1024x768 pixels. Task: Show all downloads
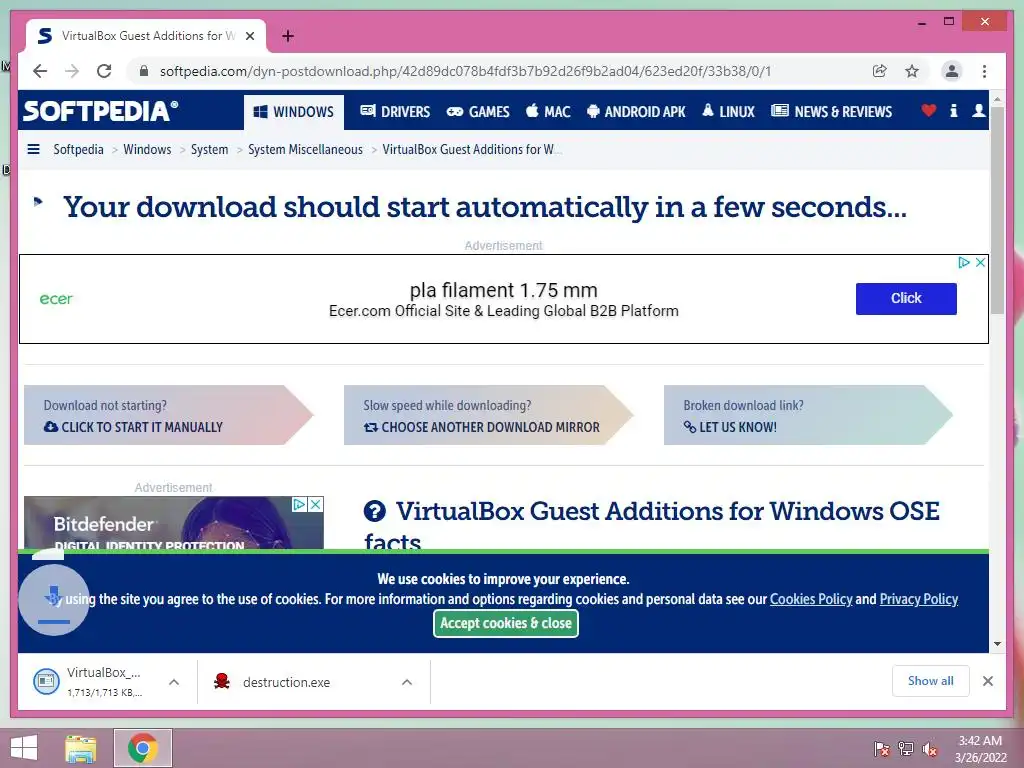931,681
